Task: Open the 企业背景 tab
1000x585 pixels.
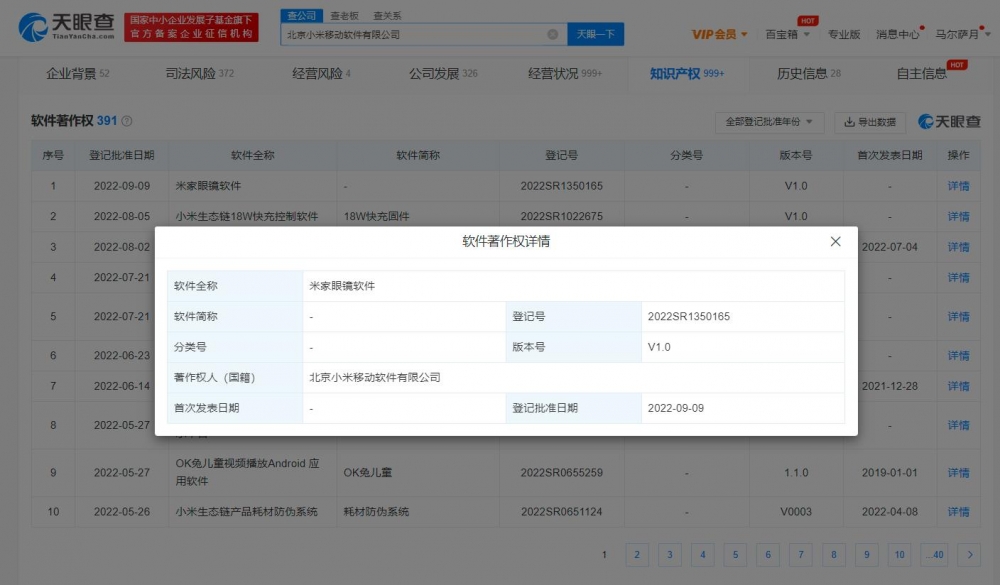Action: point(77,74)
